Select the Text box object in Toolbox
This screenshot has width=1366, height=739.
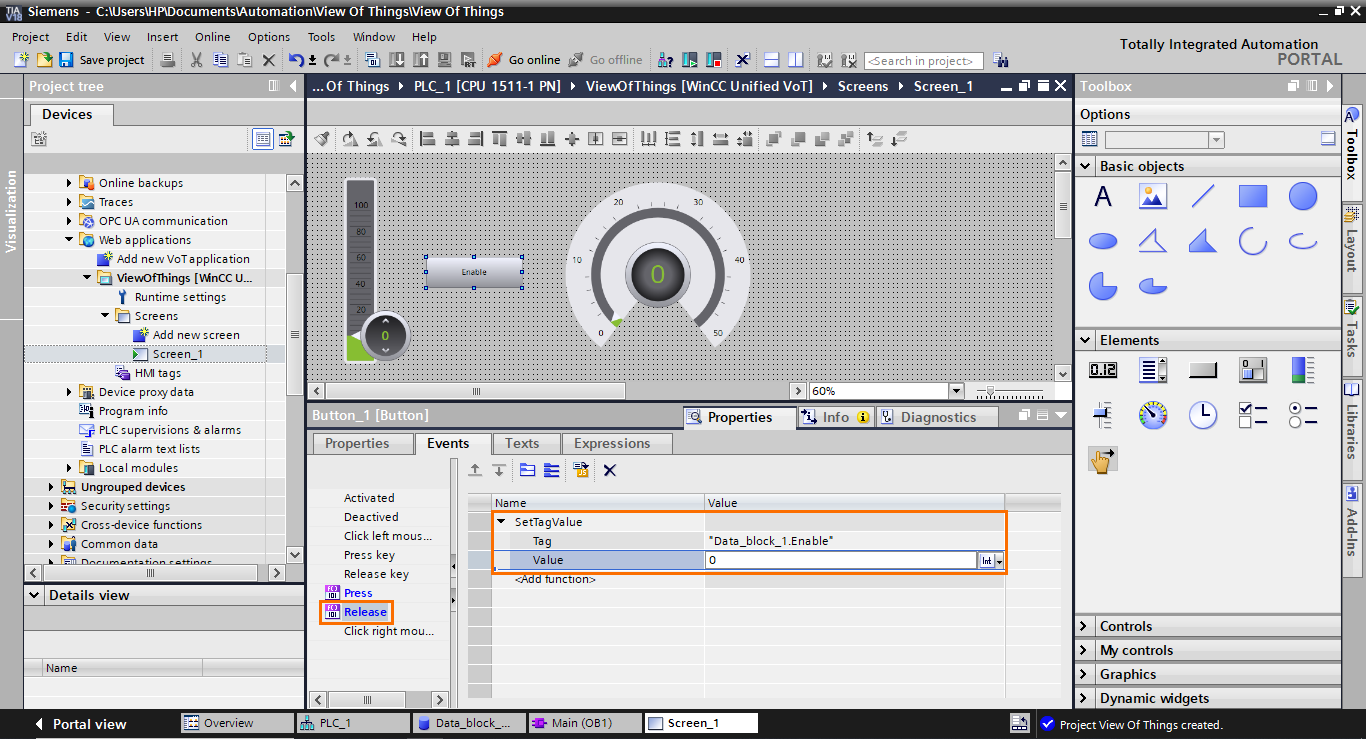[x=1103, y=197]
